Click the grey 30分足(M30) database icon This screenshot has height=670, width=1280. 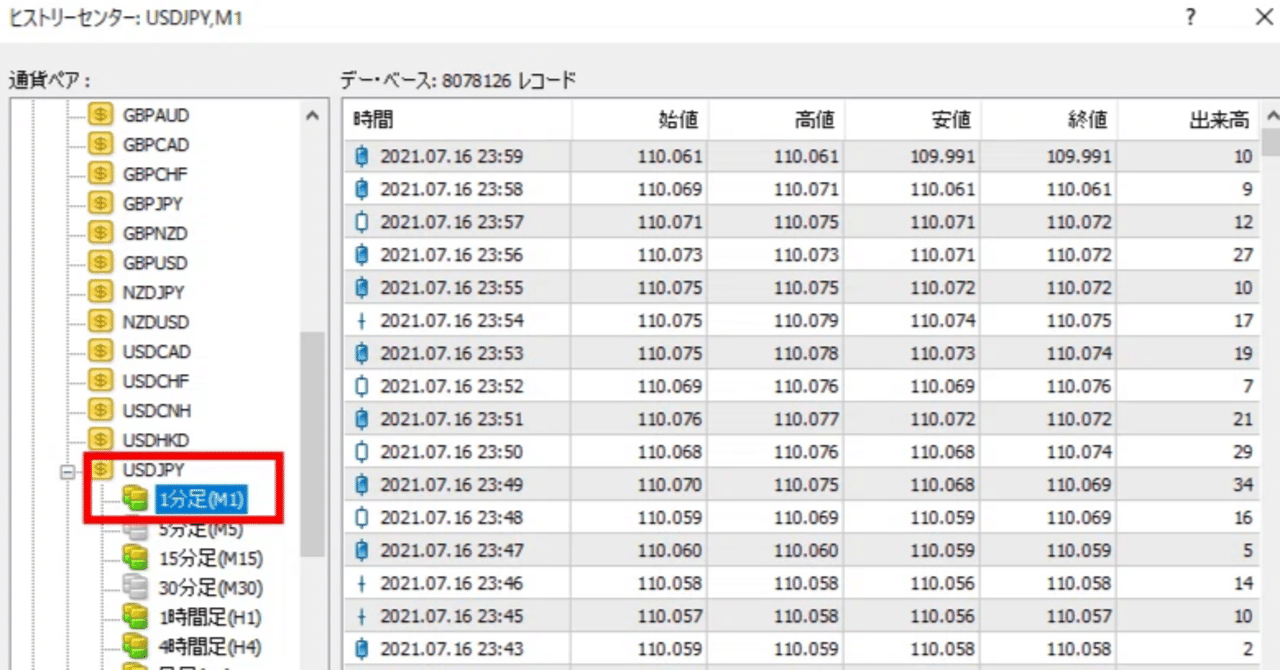134,587
